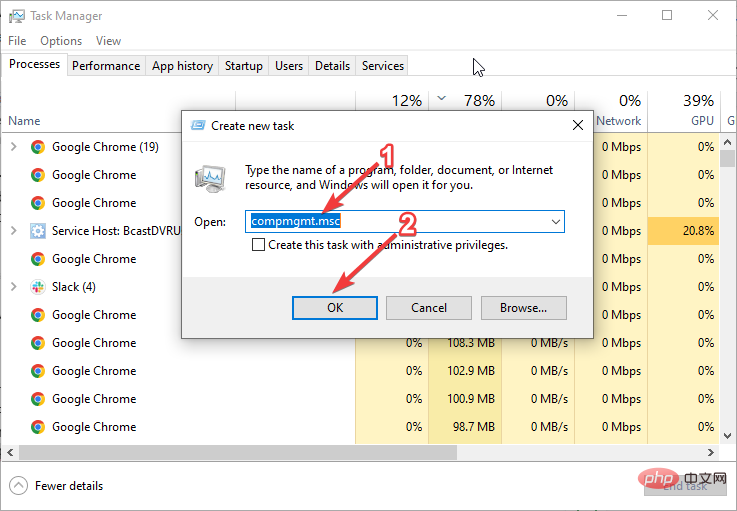Screen dimensions: 737x511
Task: Click Chrome icon in the 100.9 MB row
Action: pyautogui.click(x=38, y=399)
